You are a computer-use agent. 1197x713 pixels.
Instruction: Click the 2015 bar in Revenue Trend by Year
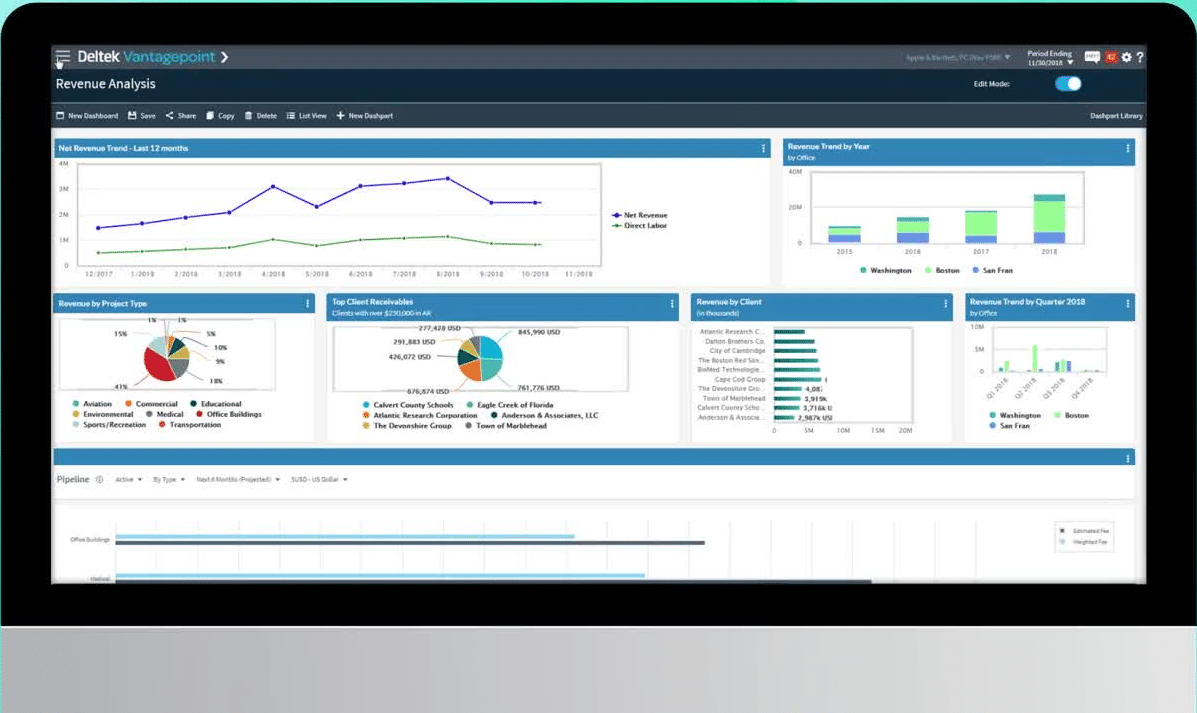844,234
